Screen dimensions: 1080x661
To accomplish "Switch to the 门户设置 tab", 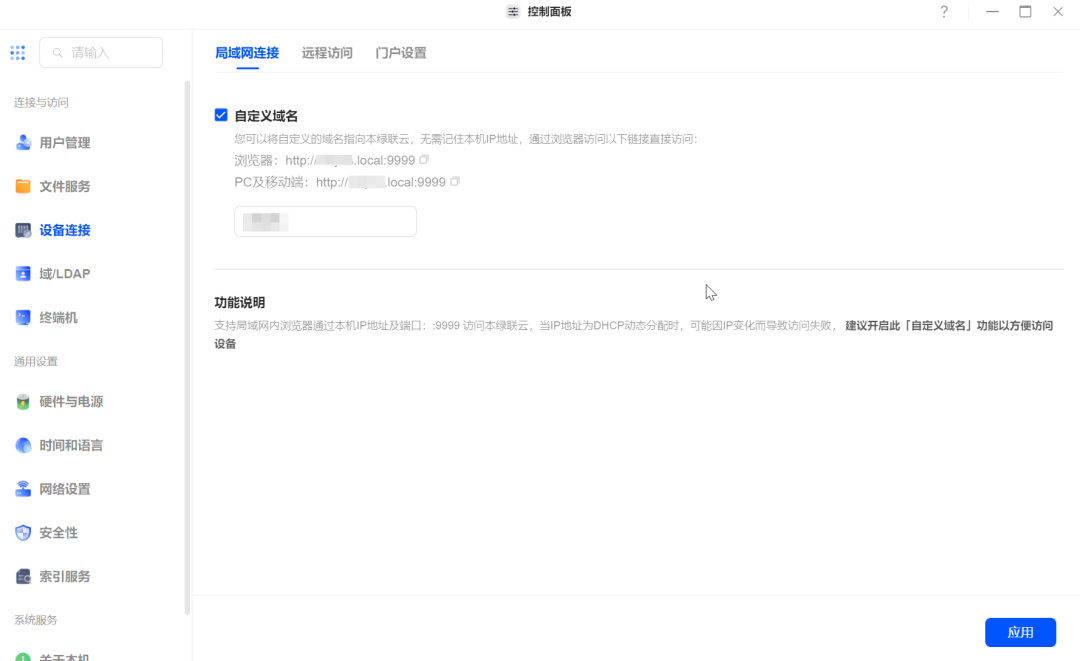I will tap(401, 53).
